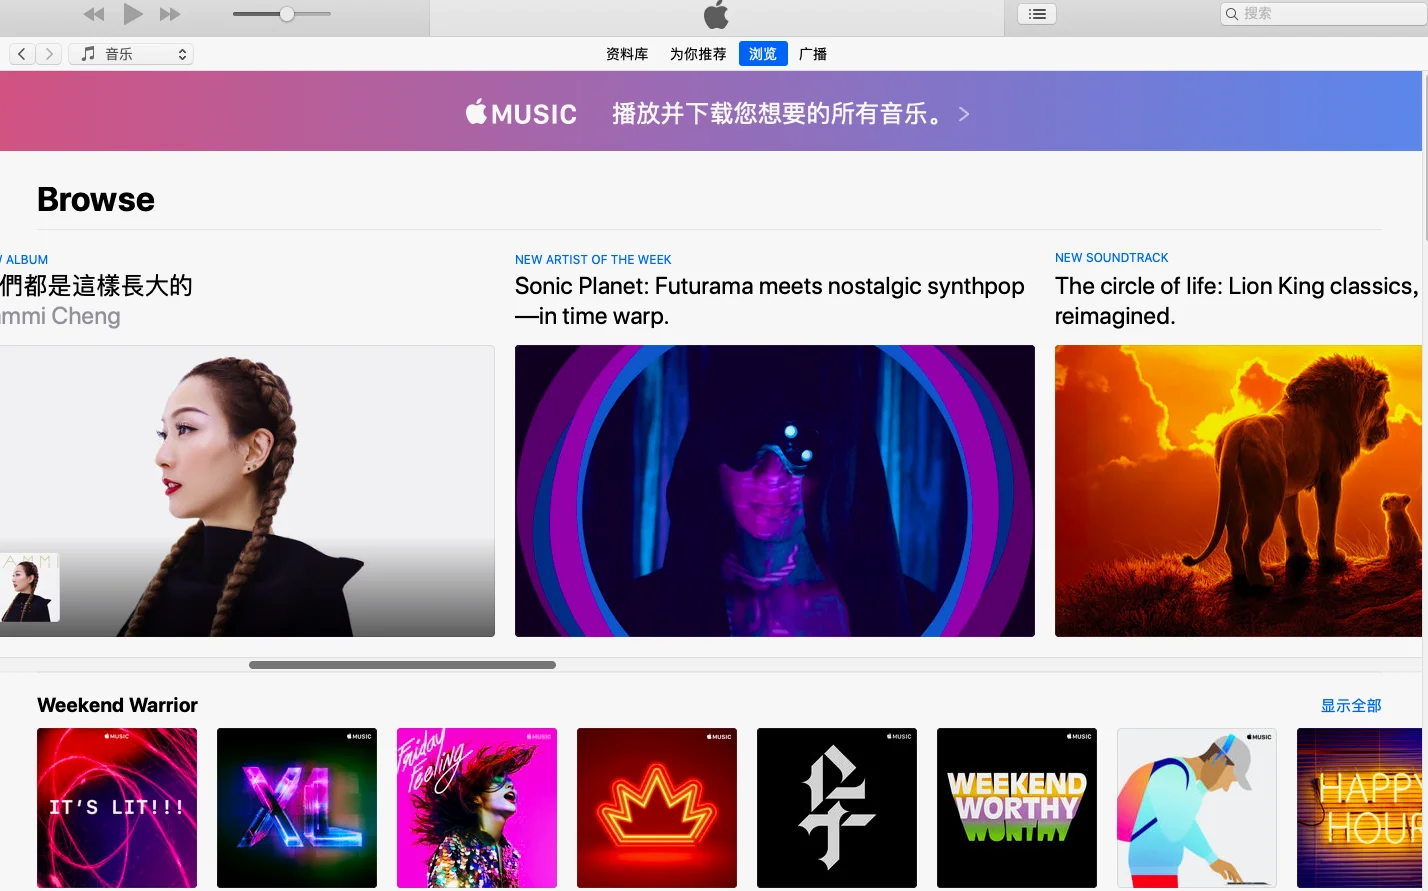The width and height of the screenshot is (1428, 891).
Task: Open the red neon crown playlist cover
Action: tap(657, 808)
